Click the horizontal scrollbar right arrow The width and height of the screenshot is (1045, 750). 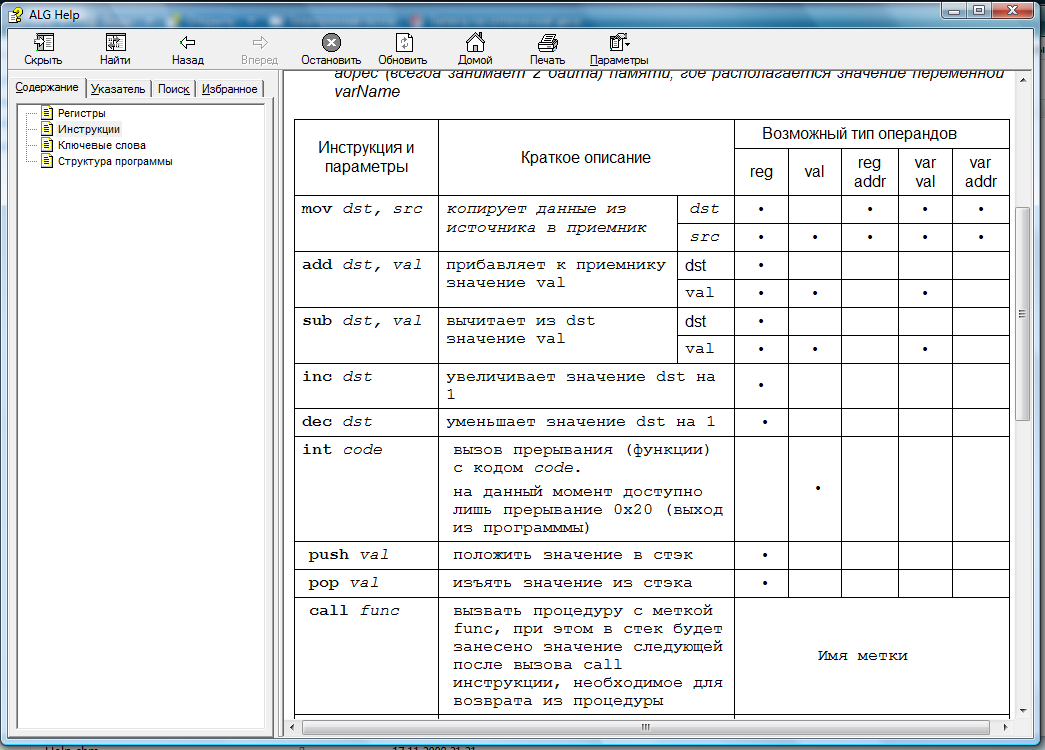(1005, 727)
